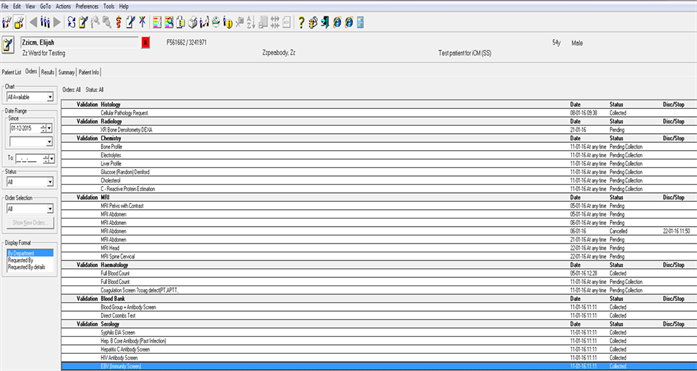
Task: Go to next patient with right arrow
Action: 56,22
